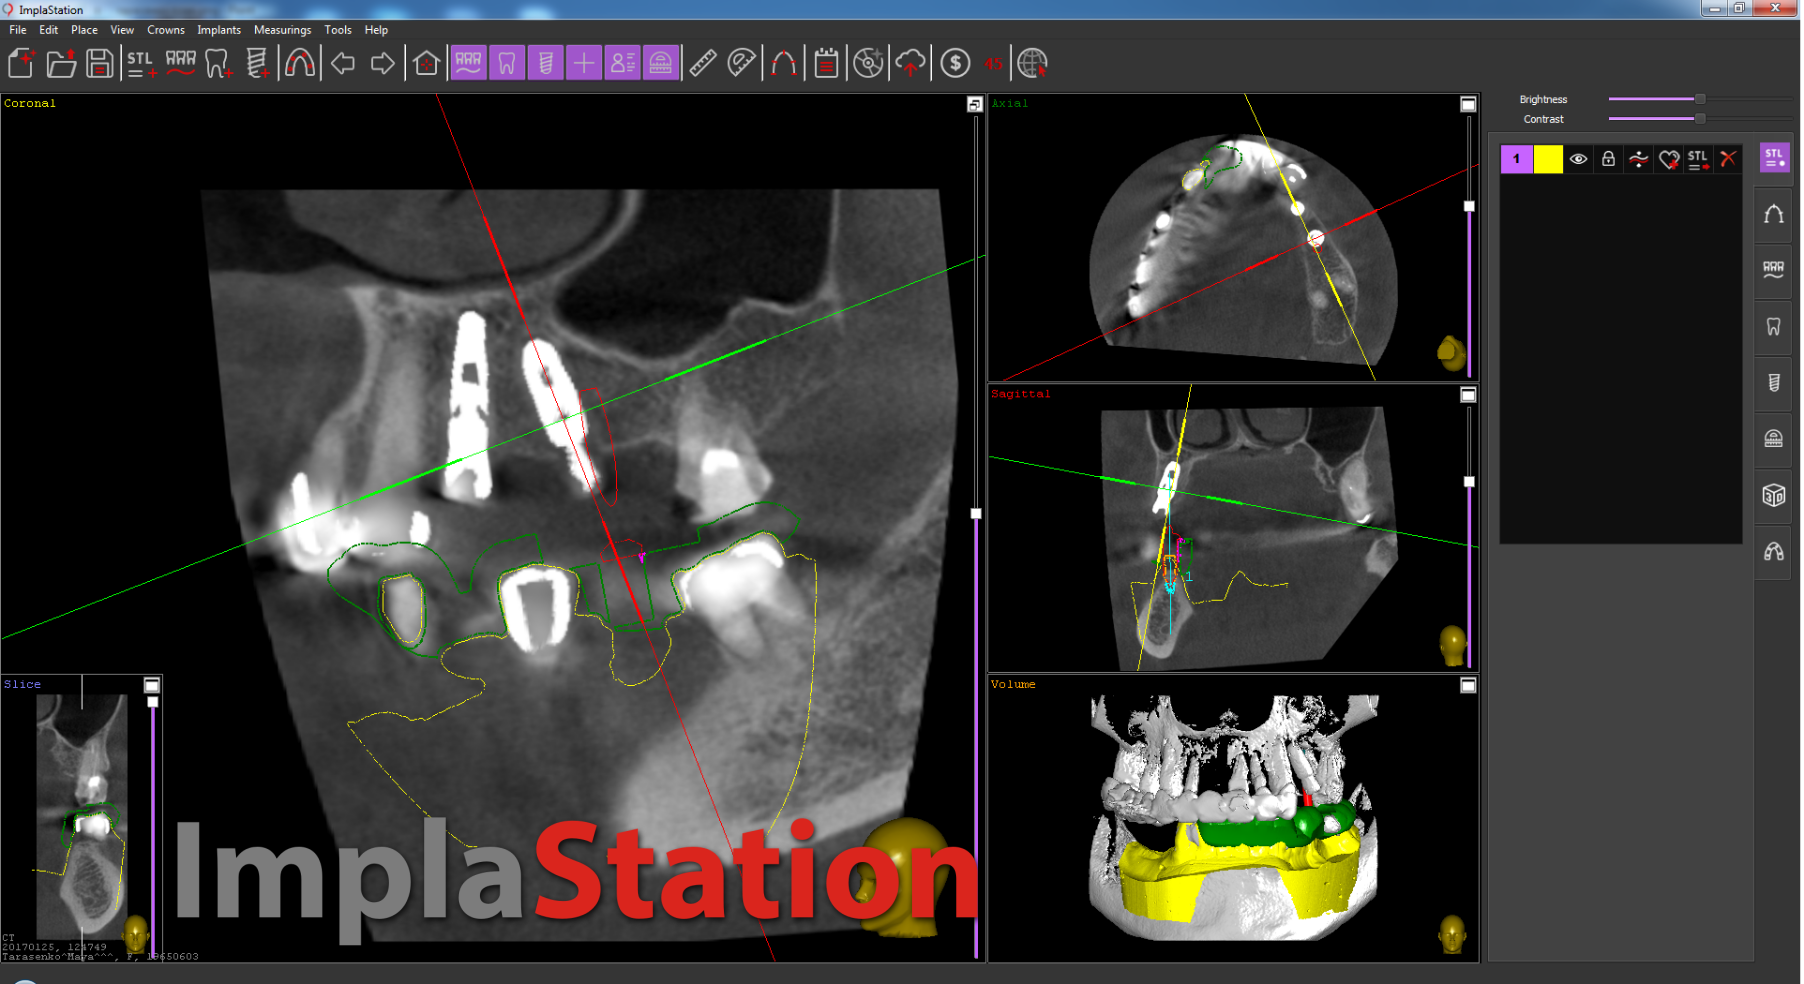Open the Help menu
This screenshot has width=1804, height=984.
[376, 30]
